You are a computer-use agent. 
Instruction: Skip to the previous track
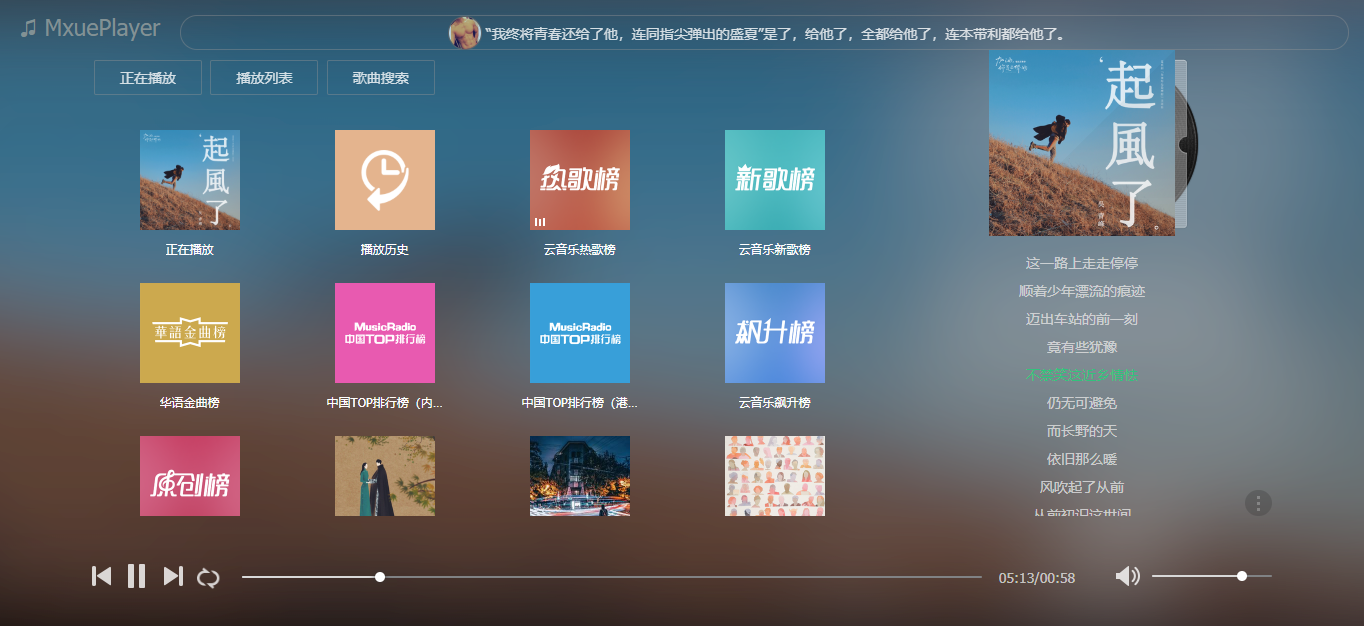(x=101, y=576)
